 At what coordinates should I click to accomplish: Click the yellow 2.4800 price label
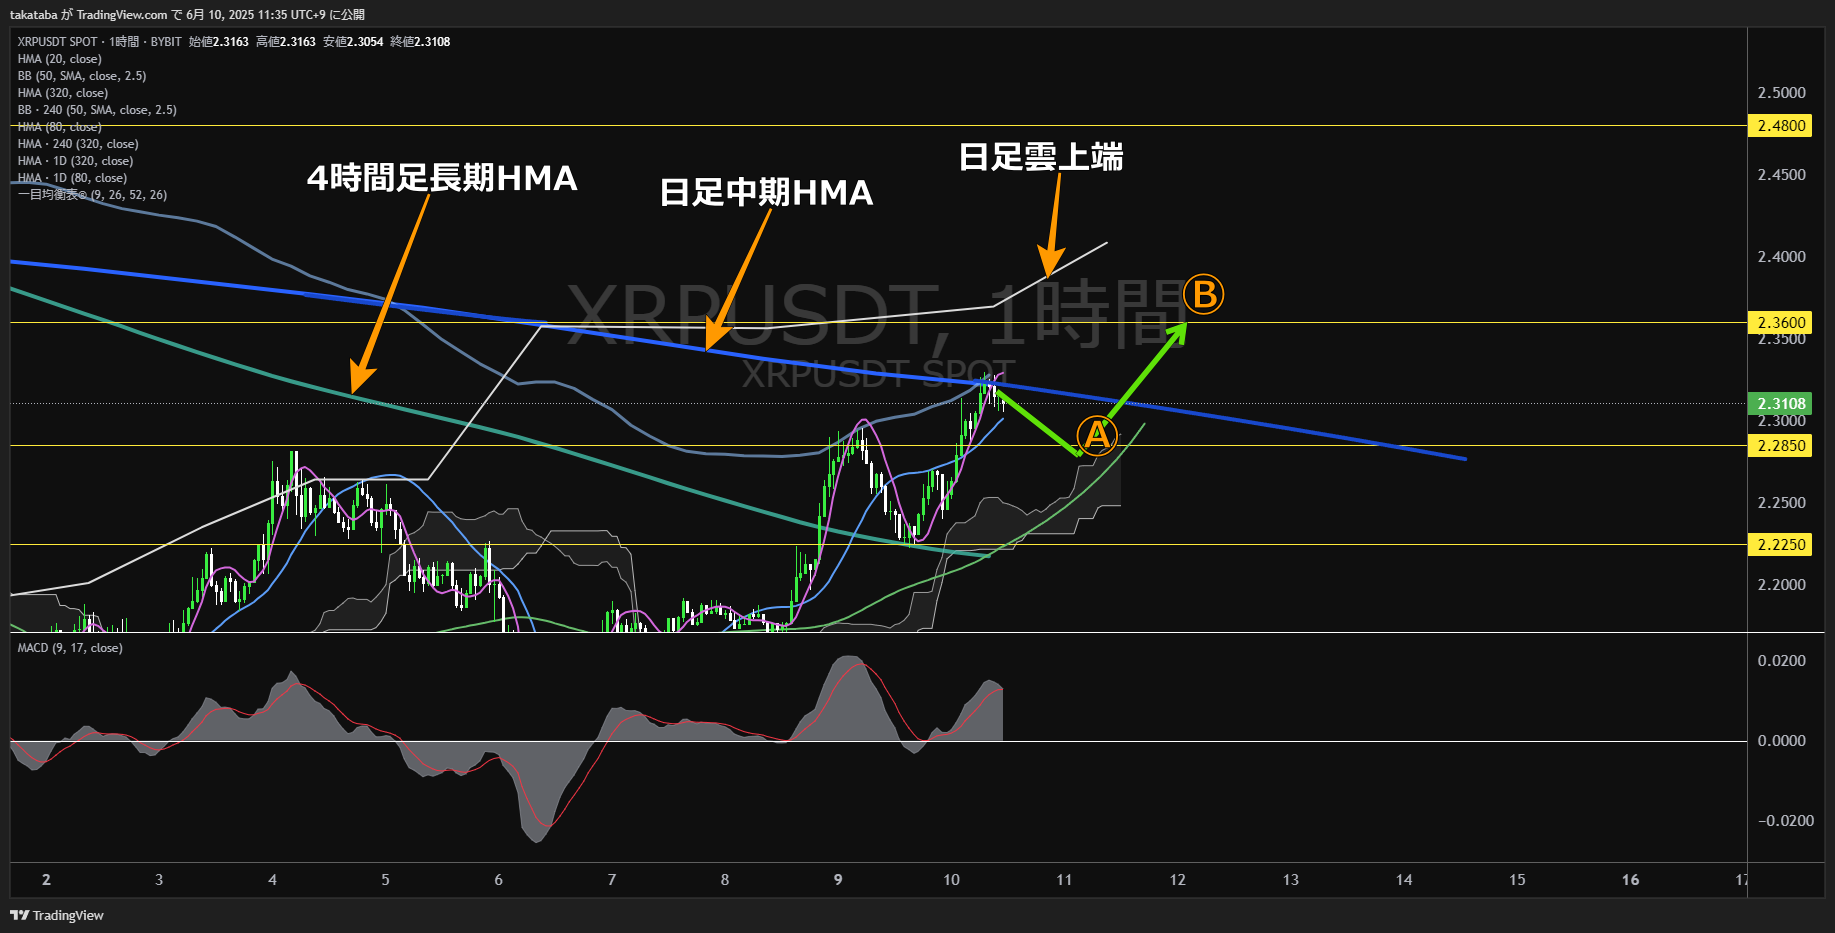pos(1781,126)
